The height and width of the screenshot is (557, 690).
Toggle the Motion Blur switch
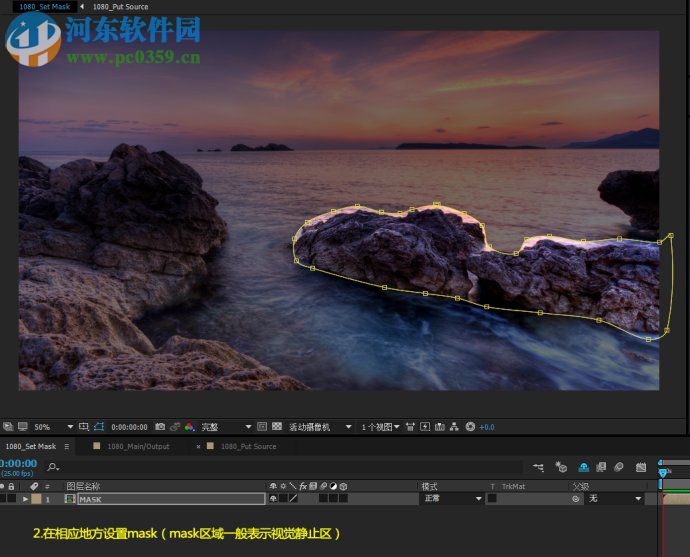pos(619,467)
